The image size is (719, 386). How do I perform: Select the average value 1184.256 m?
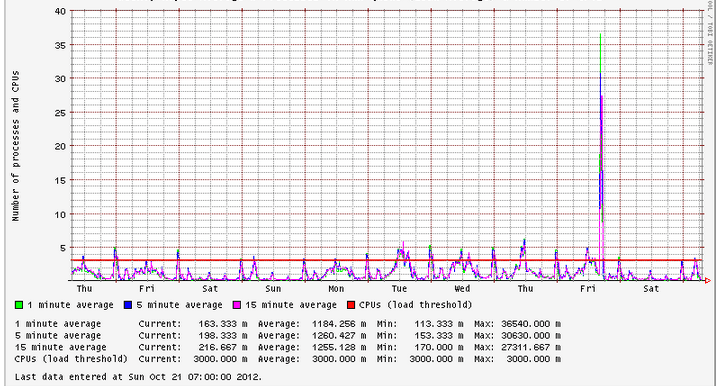pos(339,324)
